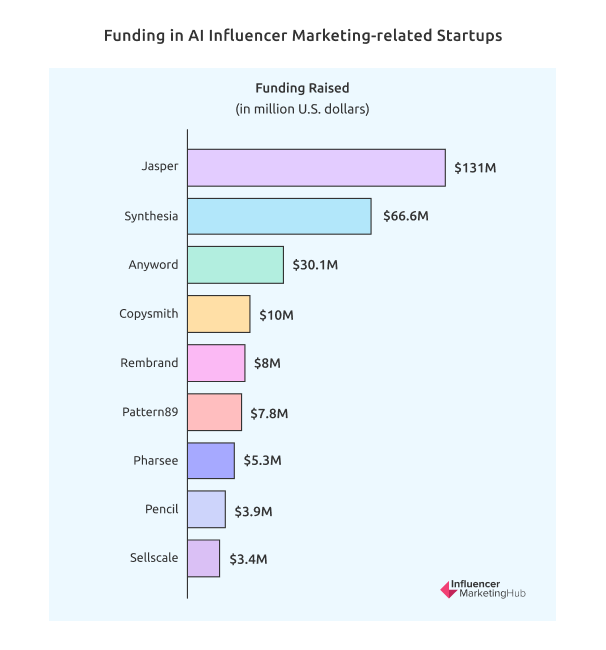The width and height of the screenshot is (606, 650).
Task: Click the $66.6M value label
Action: click(404, 216)
